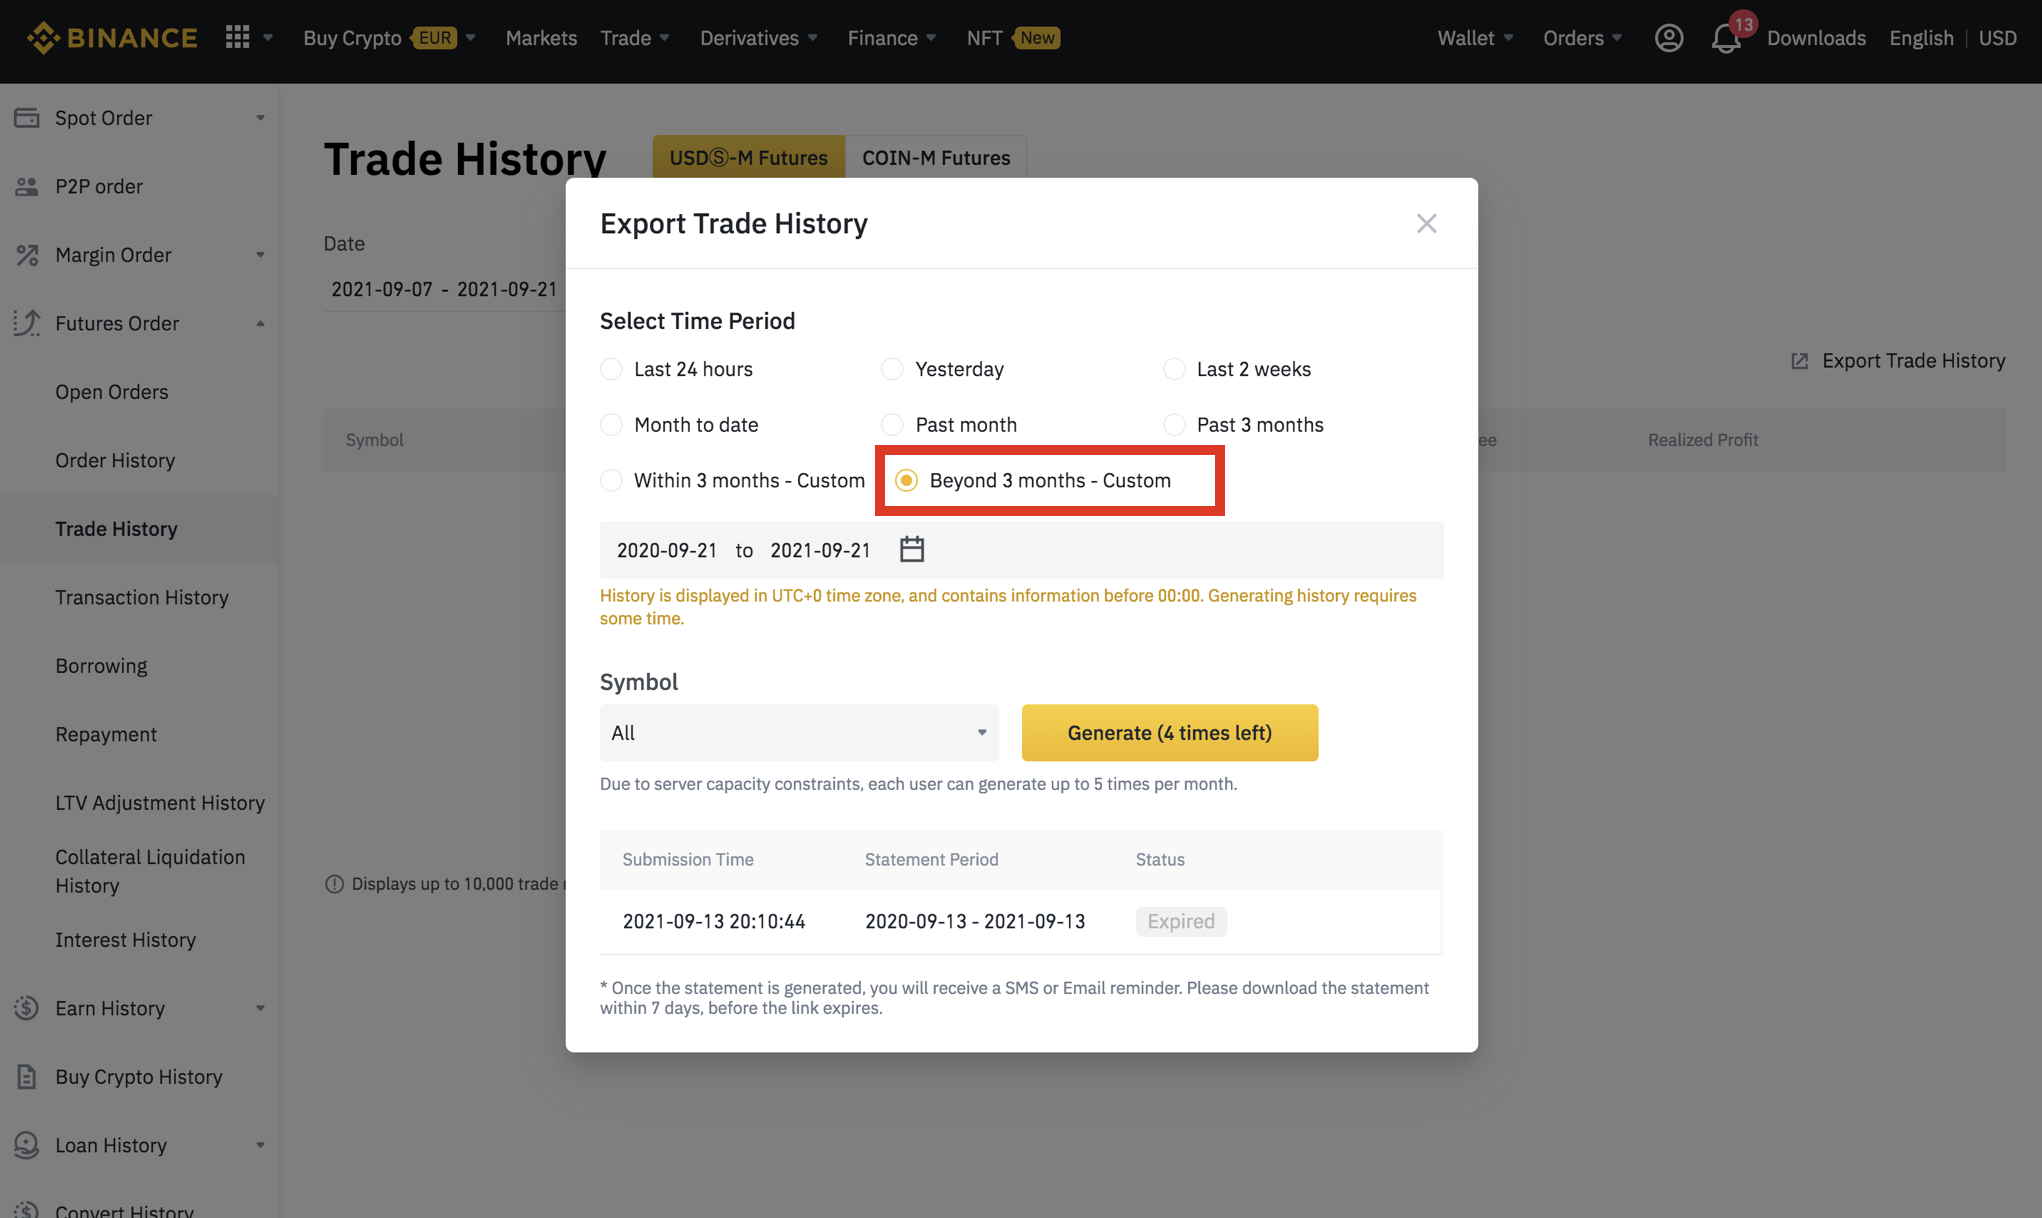
Task: Click the Spot Order card icon
Action: pyautogui.click(x=27, y=118)
